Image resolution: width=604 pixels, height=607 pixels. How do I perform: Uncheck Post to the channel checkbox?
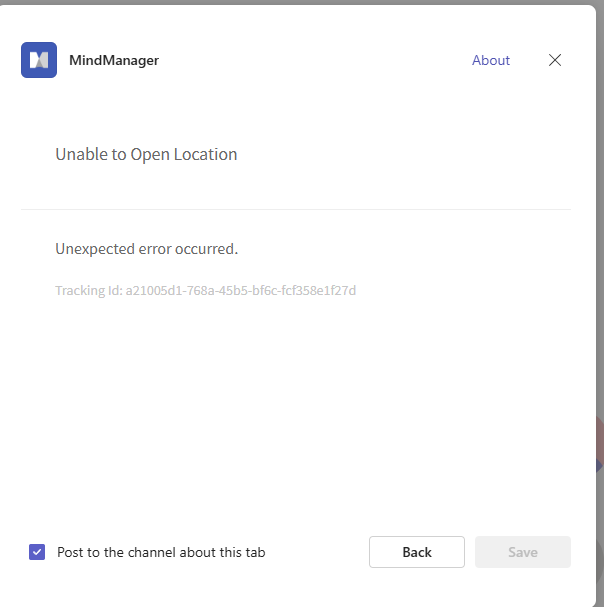click(37, 552)
